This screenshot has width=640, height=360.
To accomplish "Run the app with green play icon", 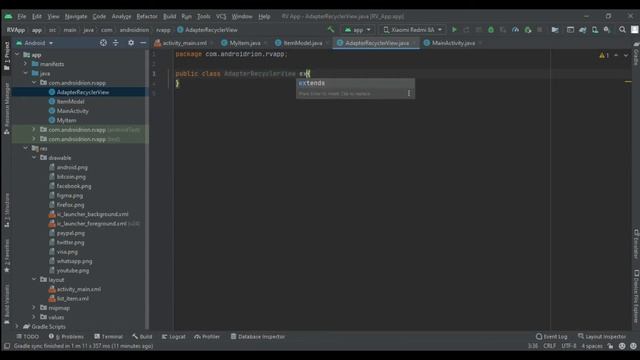I will pyautogui.click(x=454, y=30).
